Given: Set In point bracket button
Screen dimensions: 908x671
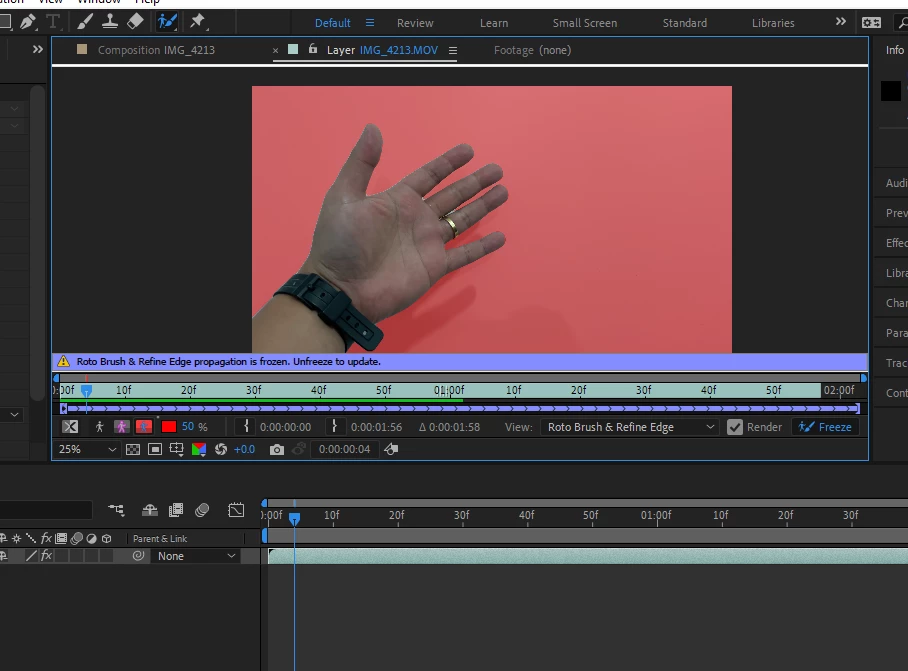Looking at the screenshot, I should (246, 427).
